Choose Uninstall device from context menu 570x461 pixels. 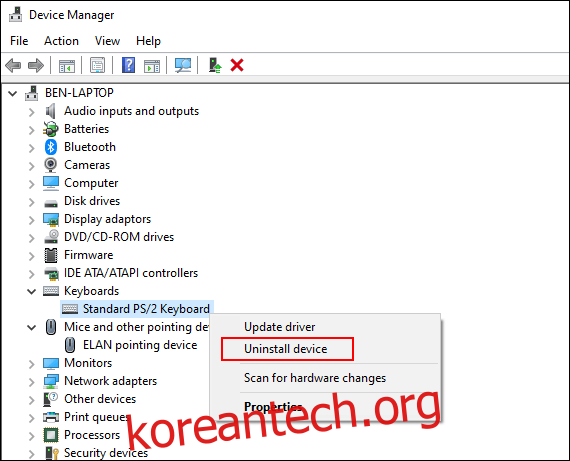(x=285, y=349)
